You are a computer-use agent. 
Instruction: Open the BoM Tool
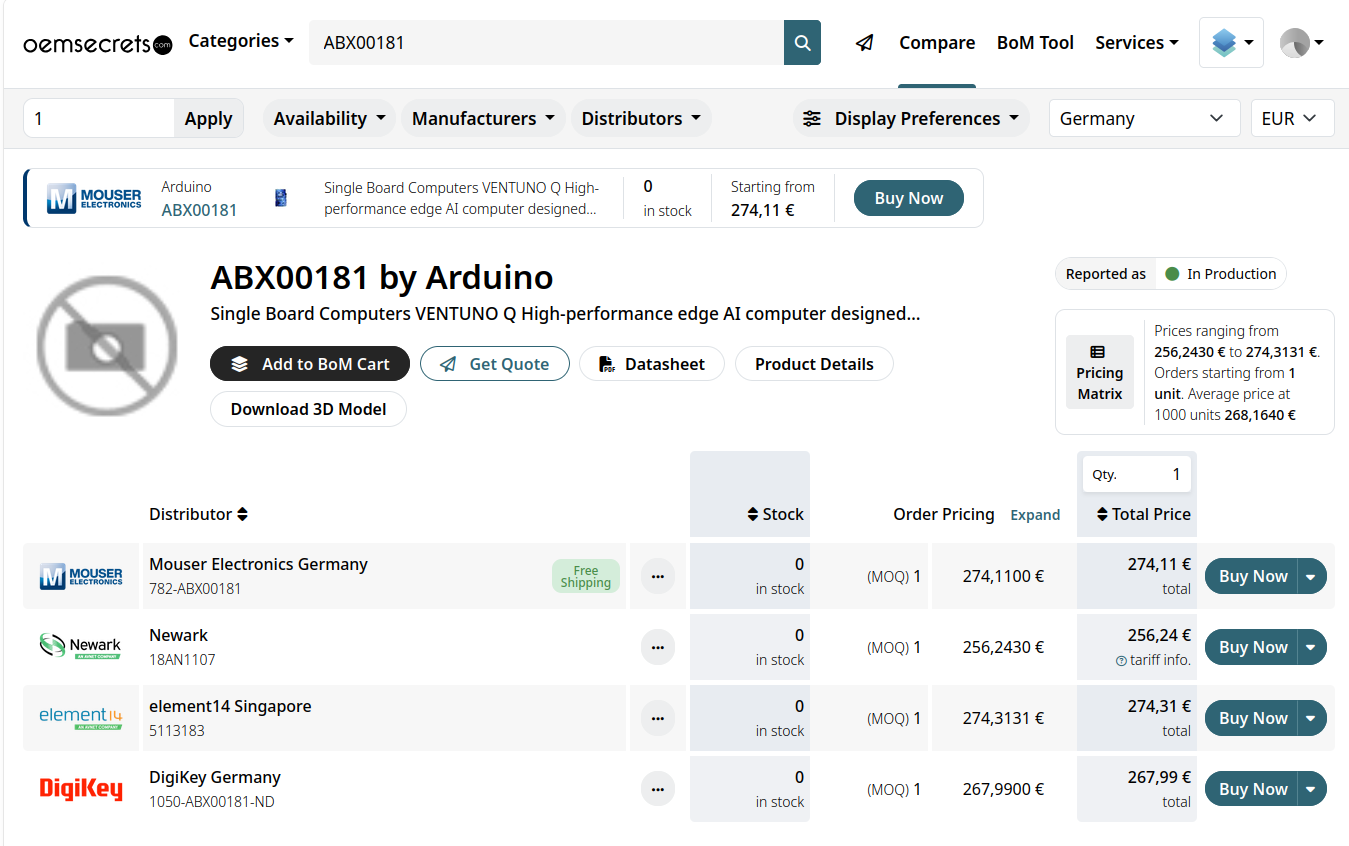pyautogui.click(x=1035, y=43)
